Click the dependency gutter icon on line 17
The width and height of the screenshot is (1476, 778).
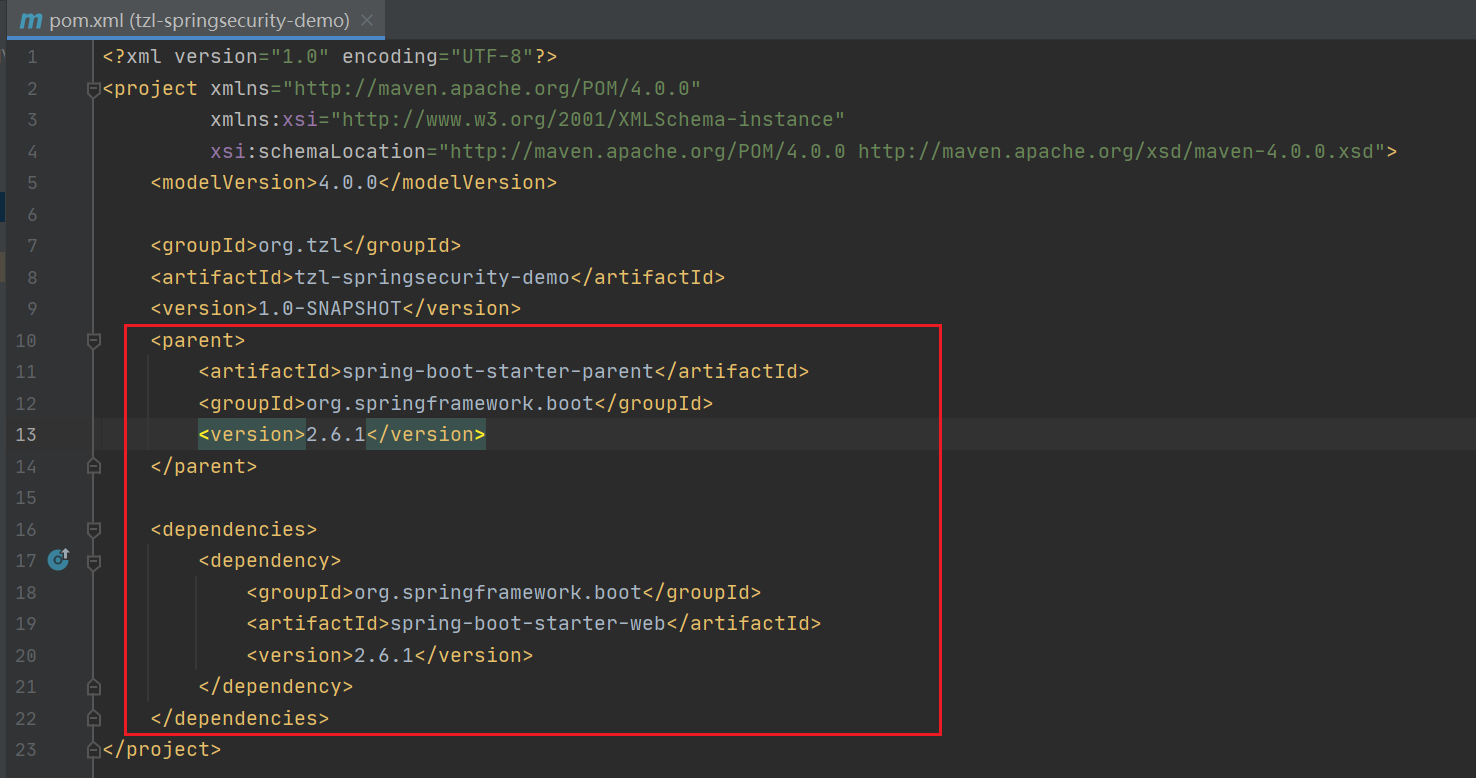point(59,560)
